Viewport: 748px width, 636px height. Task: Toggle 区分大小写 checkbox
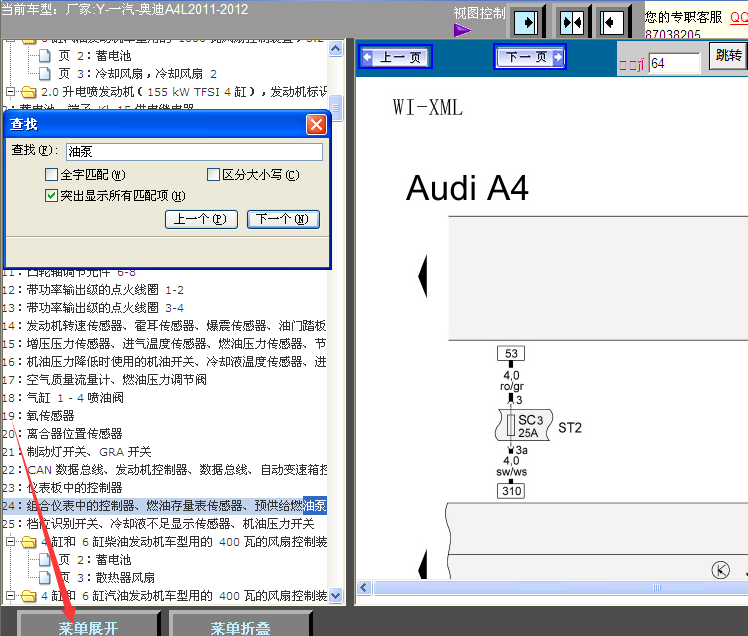213,175
